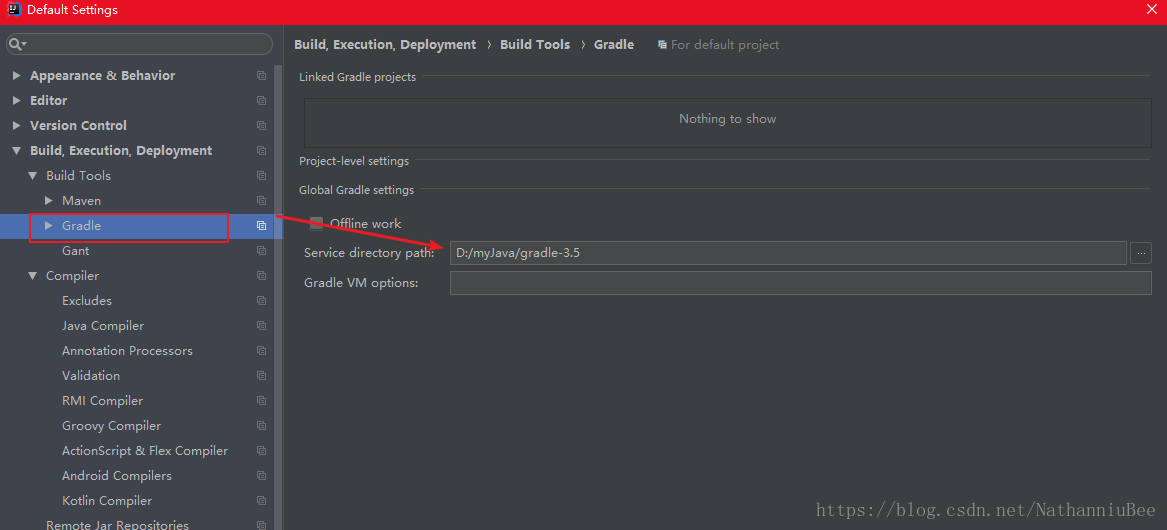Click project-level icon beside RMI Compiler
The image size is (1167, 530).
tap(261, 400)
